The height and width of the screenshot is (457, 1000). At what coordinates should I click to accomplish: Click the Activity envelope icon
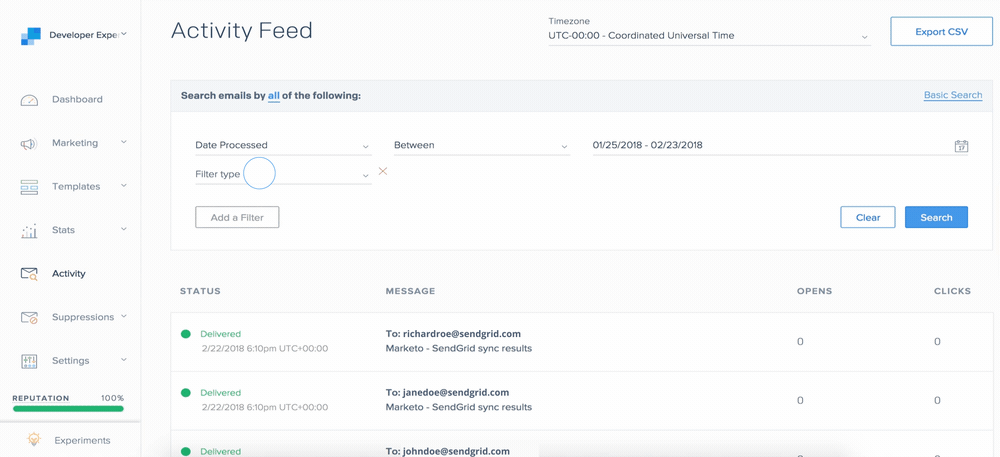pos(29,274)
